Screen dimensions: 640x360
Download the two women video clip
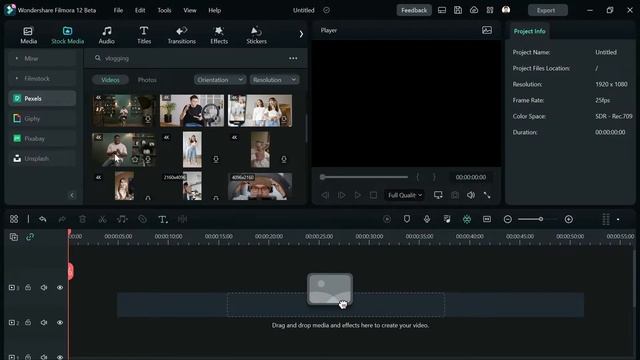coord(284,119)
